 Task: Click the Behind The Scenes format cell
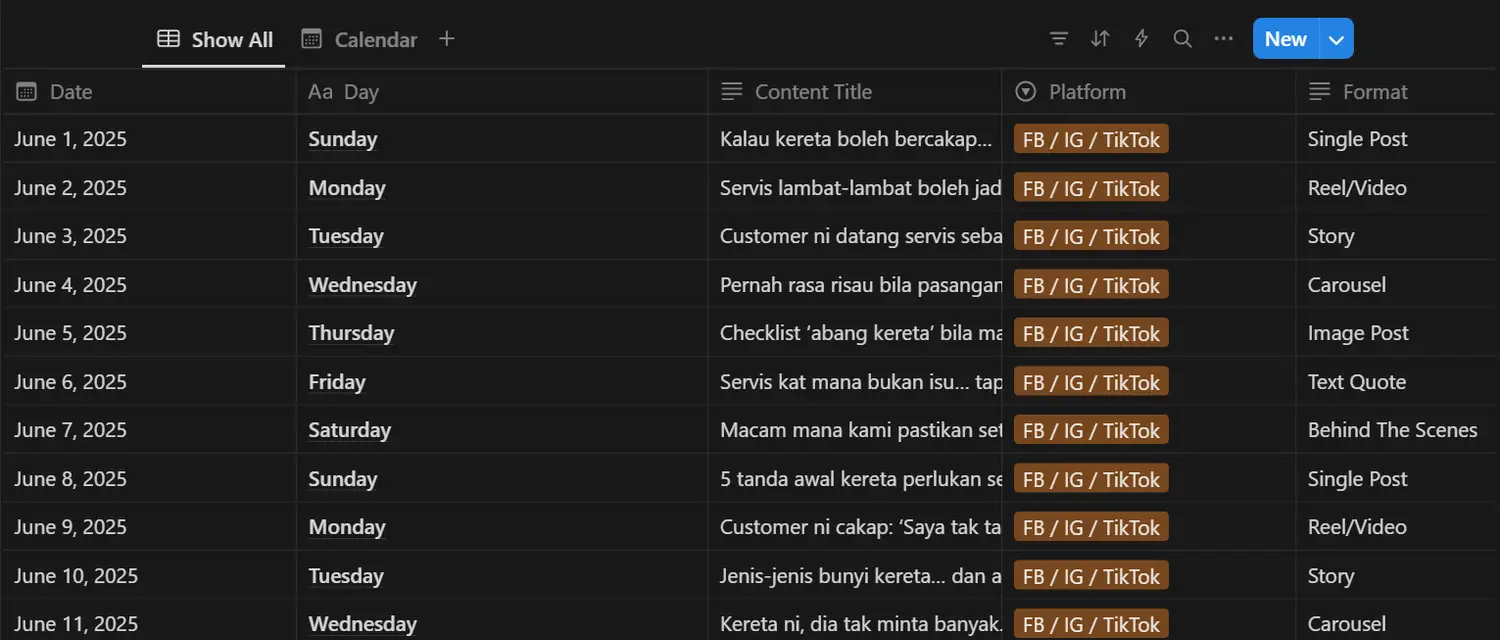click(x=1392, y=430)
